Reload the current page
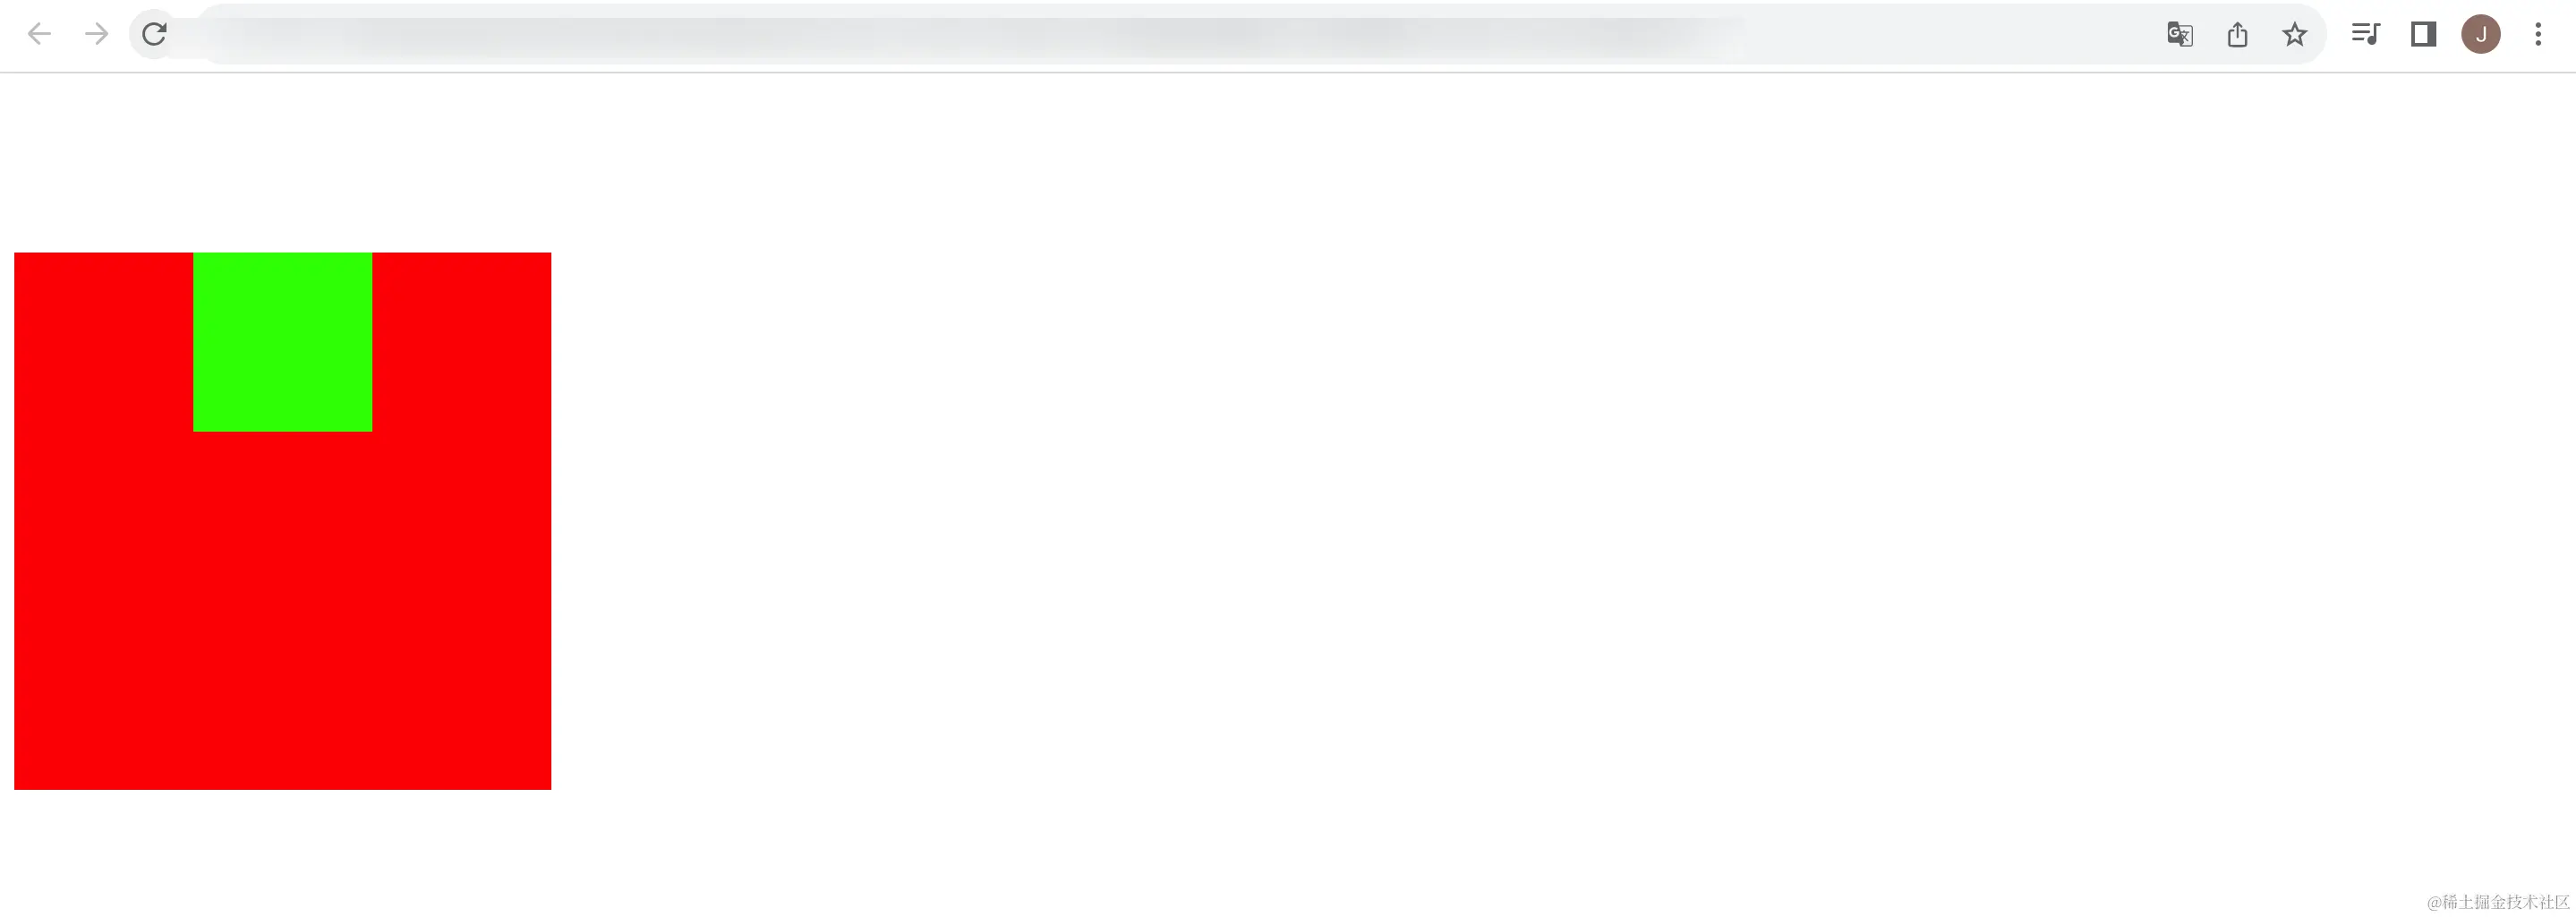The image size is (2576, 917). click(154, 34)
